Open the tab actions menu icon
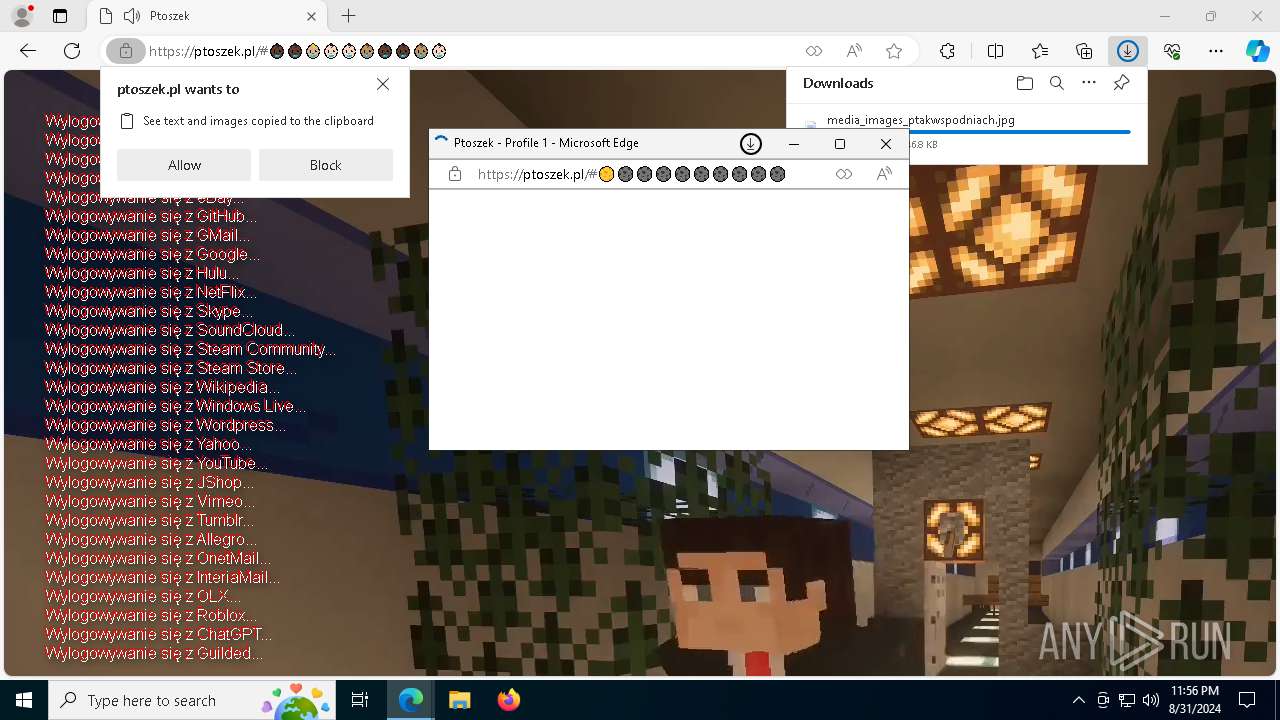 pos(60,16)
